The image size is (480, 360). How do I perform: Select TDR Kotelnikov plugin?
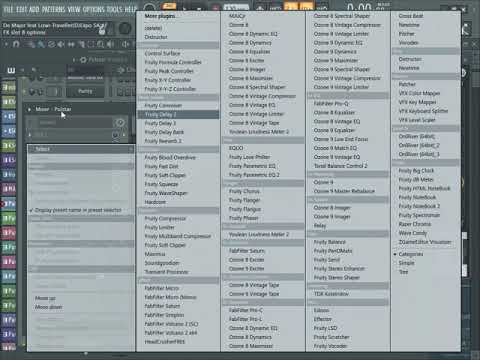(331, 294)
